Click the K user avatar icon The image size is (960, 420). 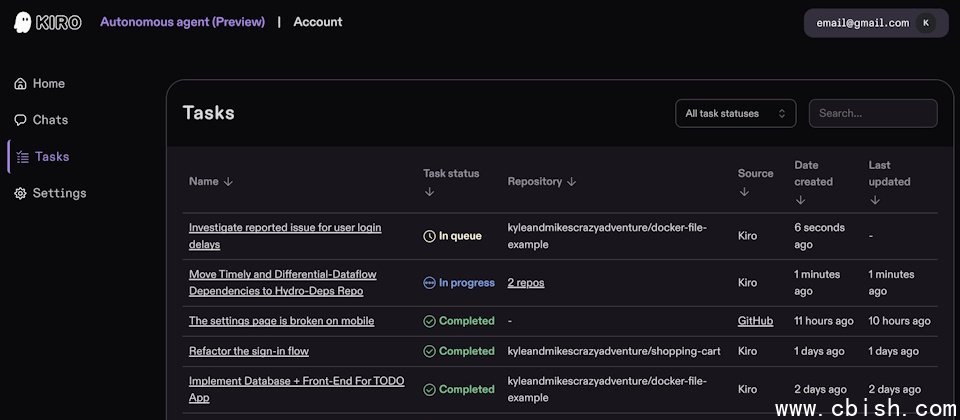pyautogui.click(x=925, y=23)
